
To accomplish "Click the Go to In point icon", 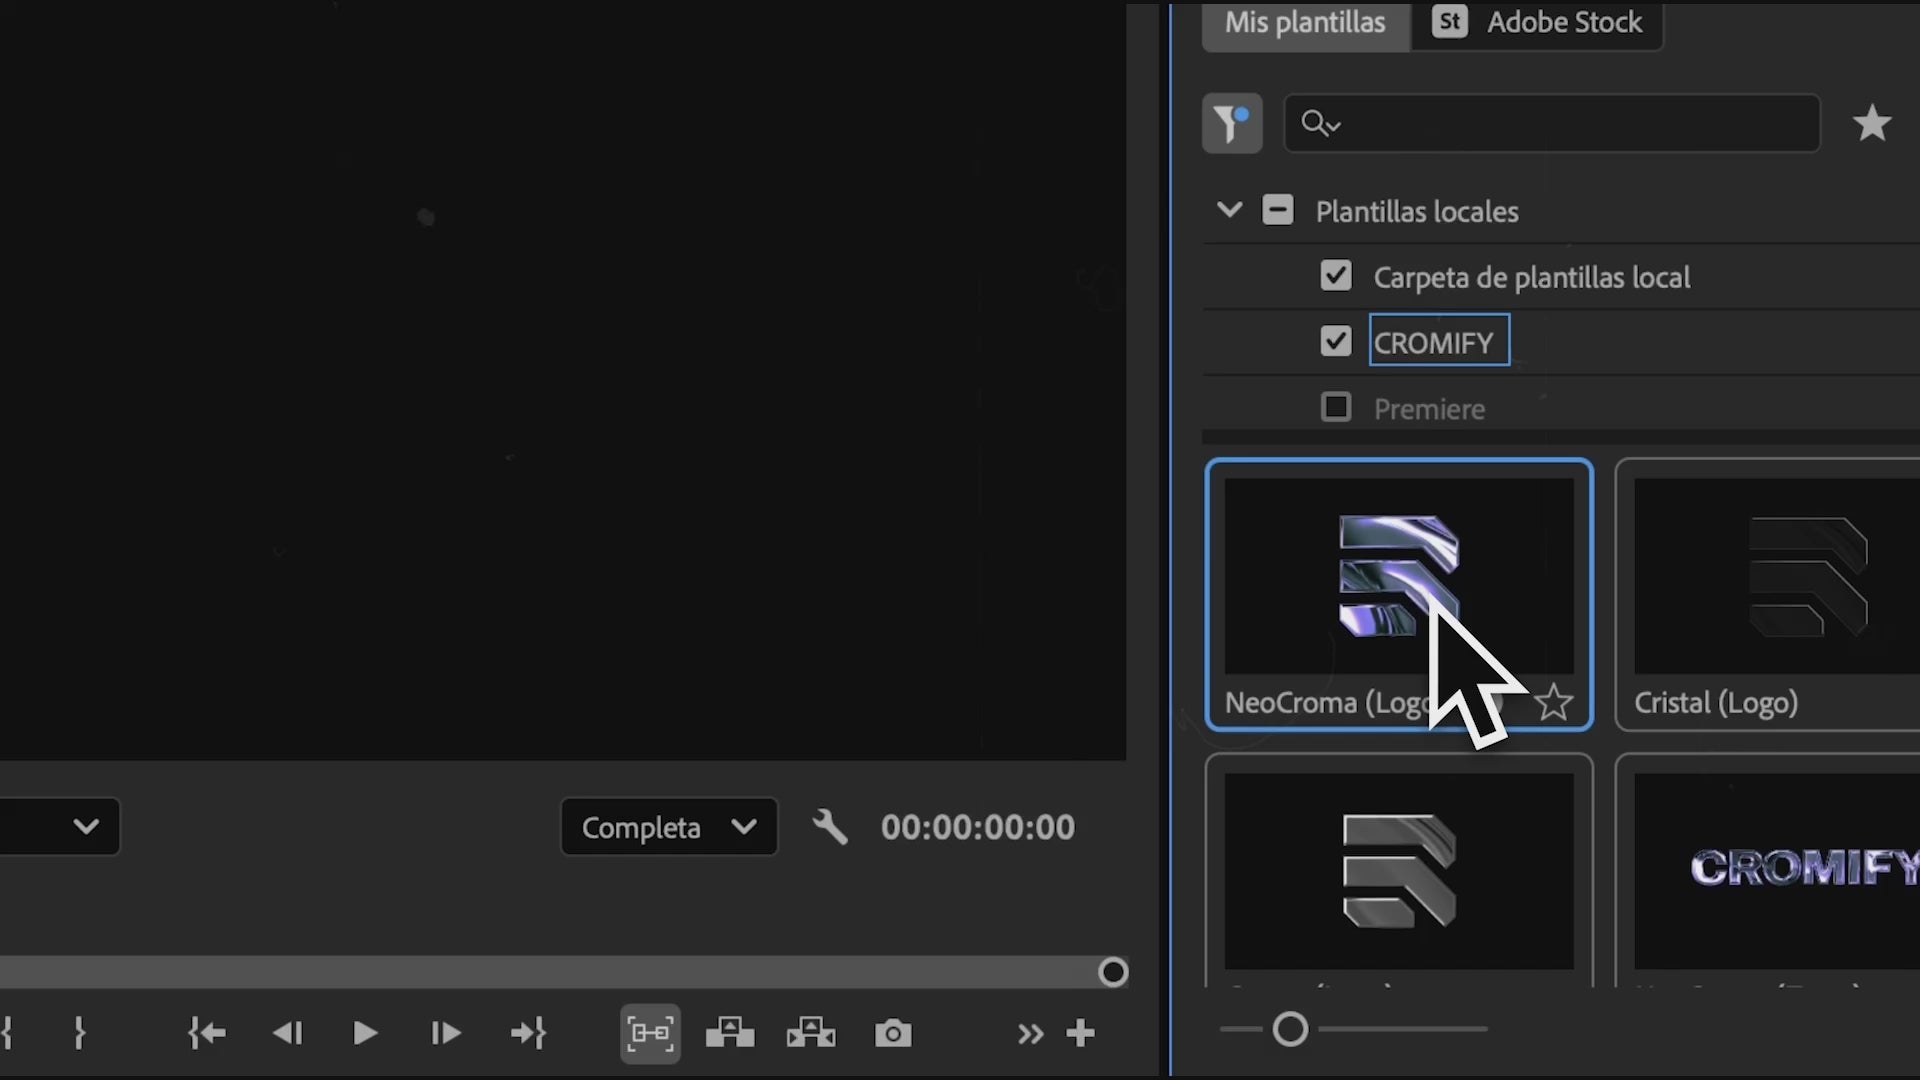I will [x=207, y=1033].
